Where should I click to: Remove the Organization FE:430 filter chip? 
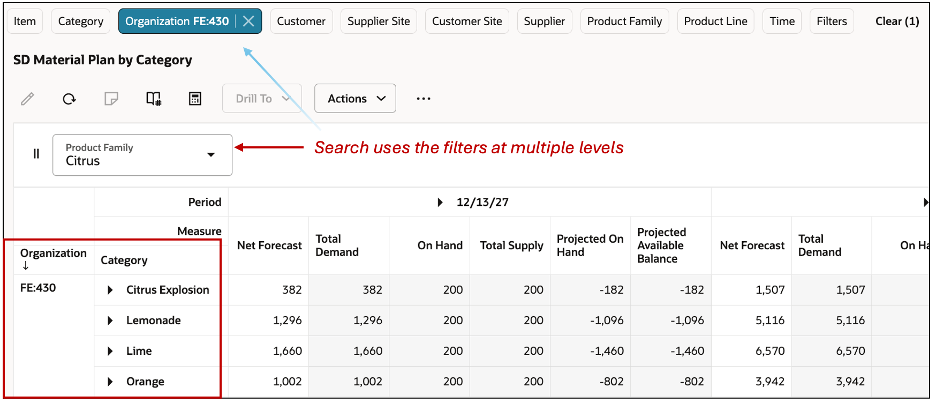point(249,21)
